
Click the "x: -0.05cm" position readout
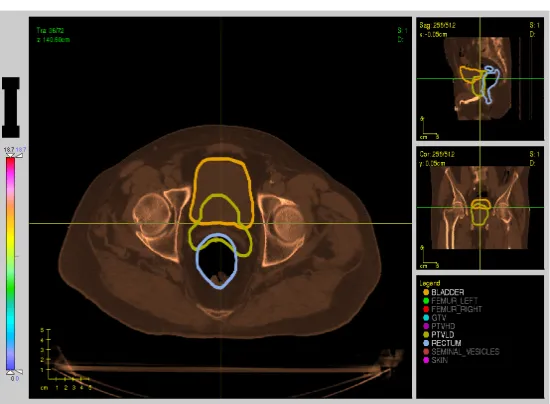[434, 34]
